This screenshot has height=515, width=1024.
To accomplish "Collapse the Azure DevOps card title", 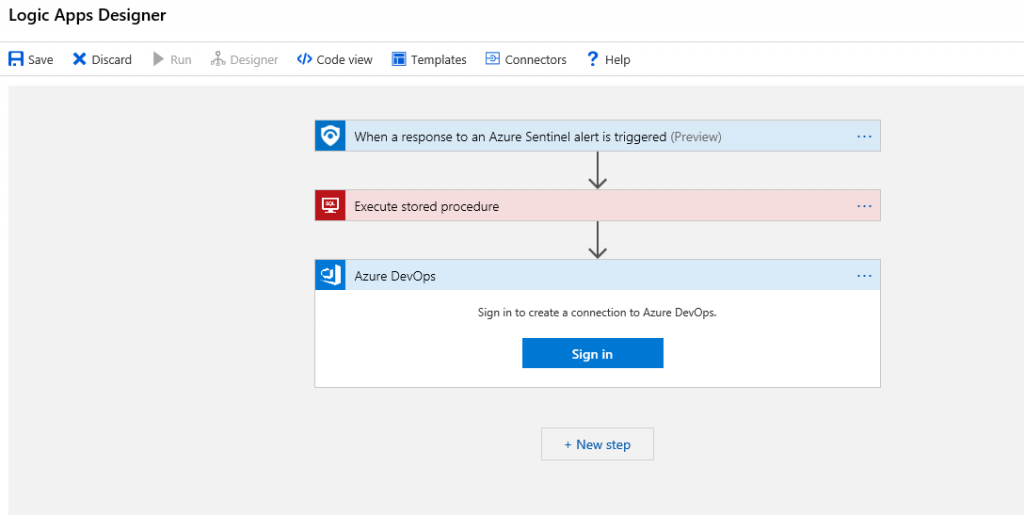I will tap(395, 276).
